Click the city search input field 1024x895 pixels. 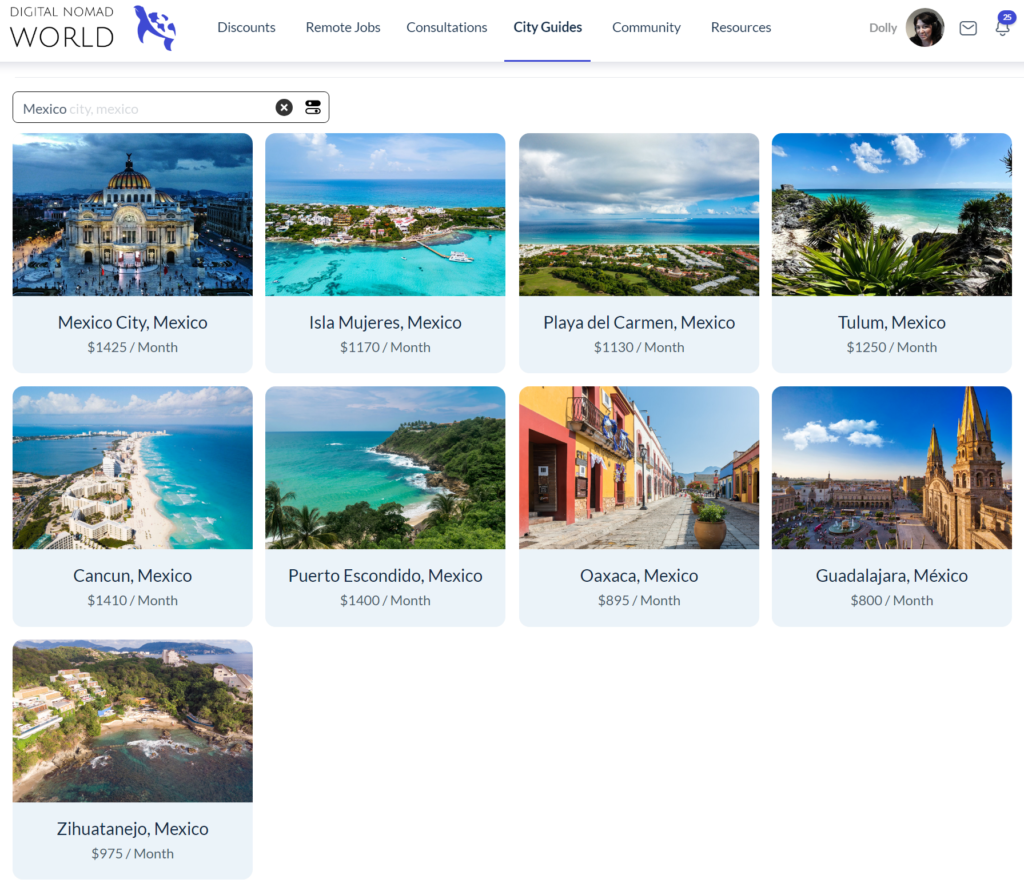[145, 108]
